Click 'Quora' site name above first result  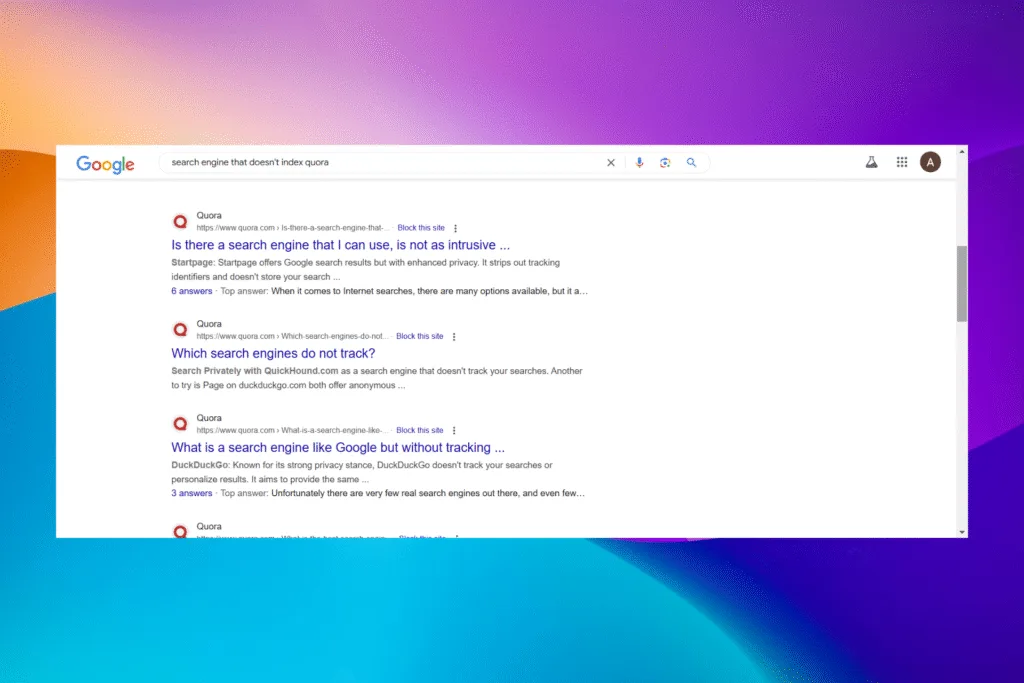(209, 215)
